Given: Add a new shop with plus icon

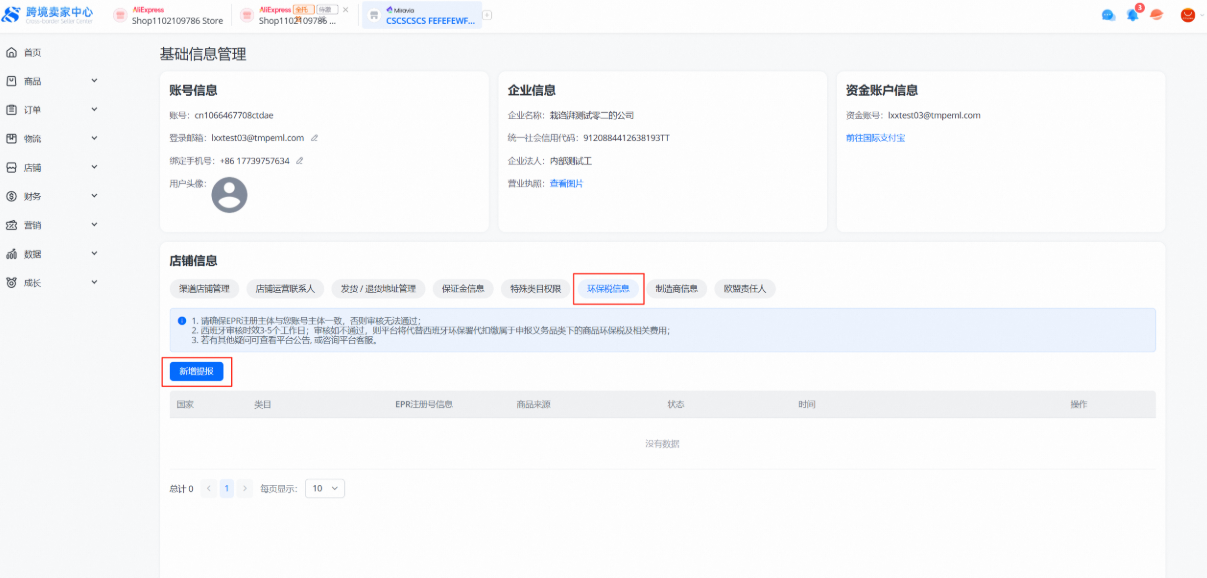Looking at the screenshot, I should click(x=487, y=15).
